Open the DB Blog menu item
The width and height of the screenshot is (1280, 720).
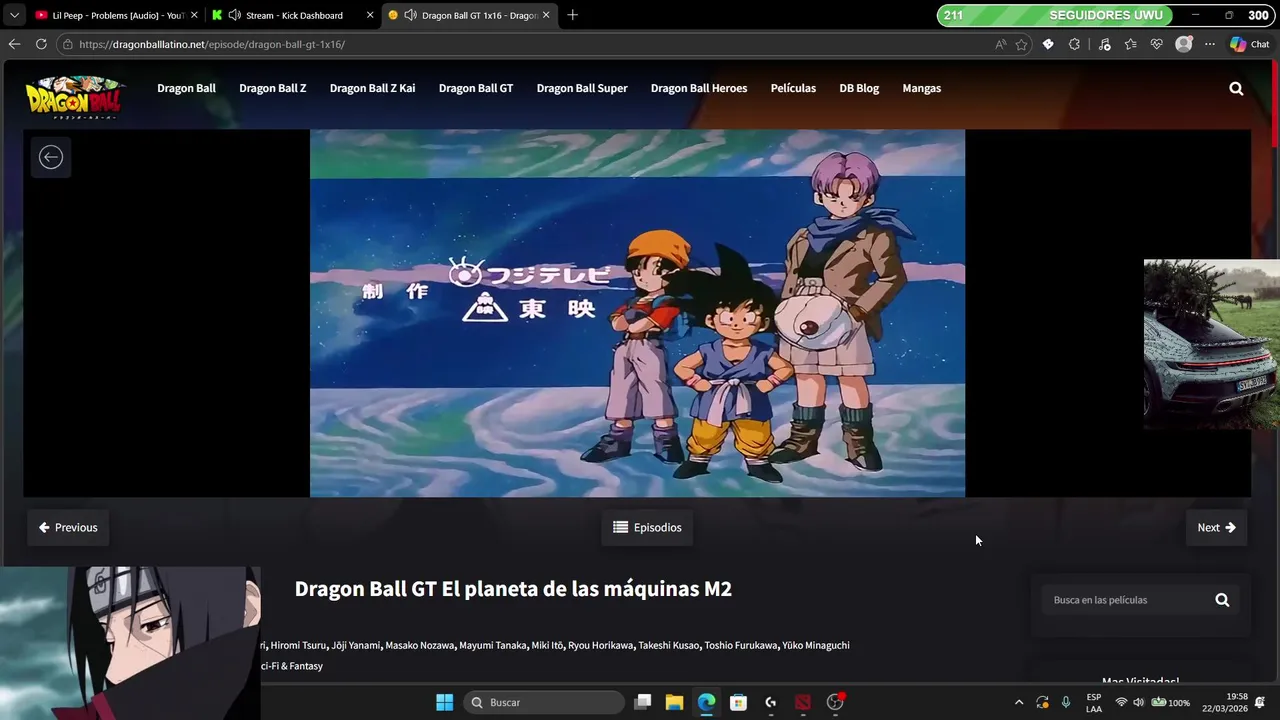pyautogui.click(x=859, y=88)
